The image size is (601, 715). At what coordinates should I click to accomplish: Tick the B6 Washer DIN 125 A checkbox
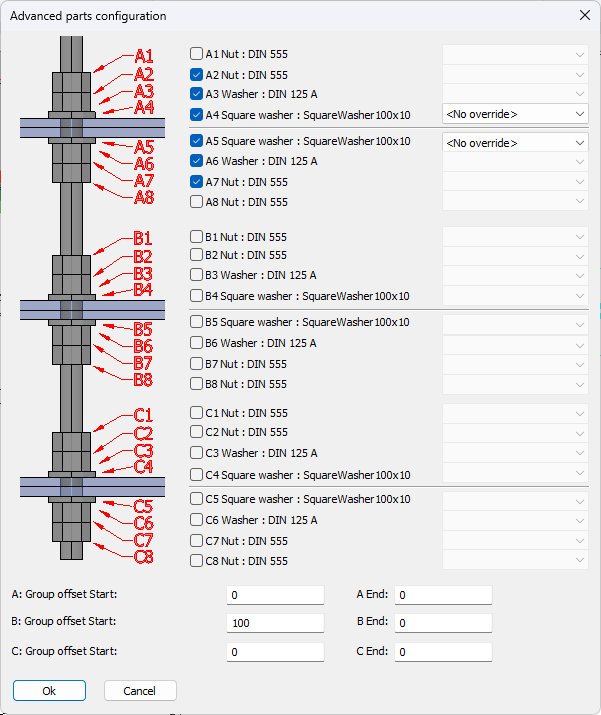(x=197, y=343)
